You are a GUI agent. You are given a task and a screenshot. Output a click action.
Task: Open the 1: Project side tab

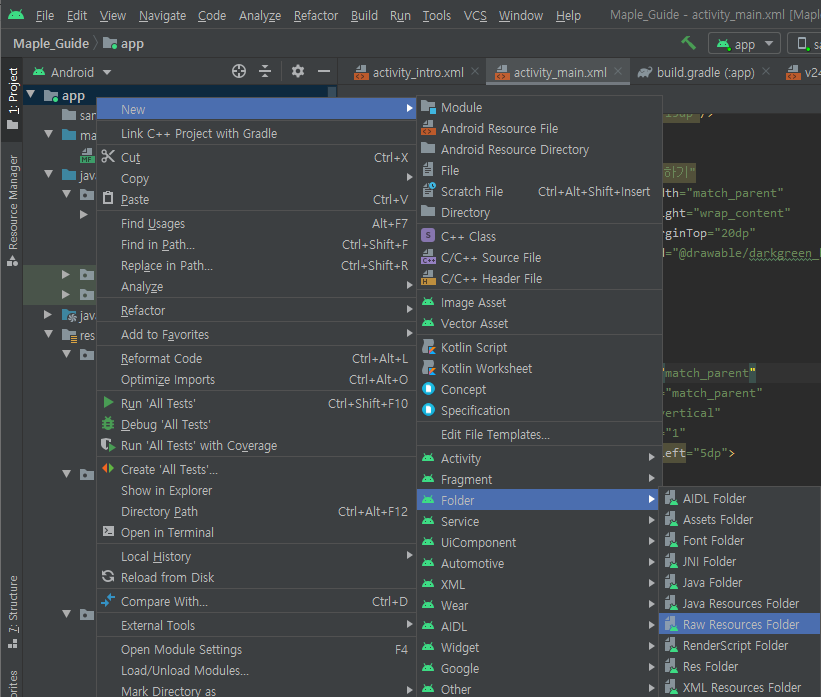click(x=13, y=98)
